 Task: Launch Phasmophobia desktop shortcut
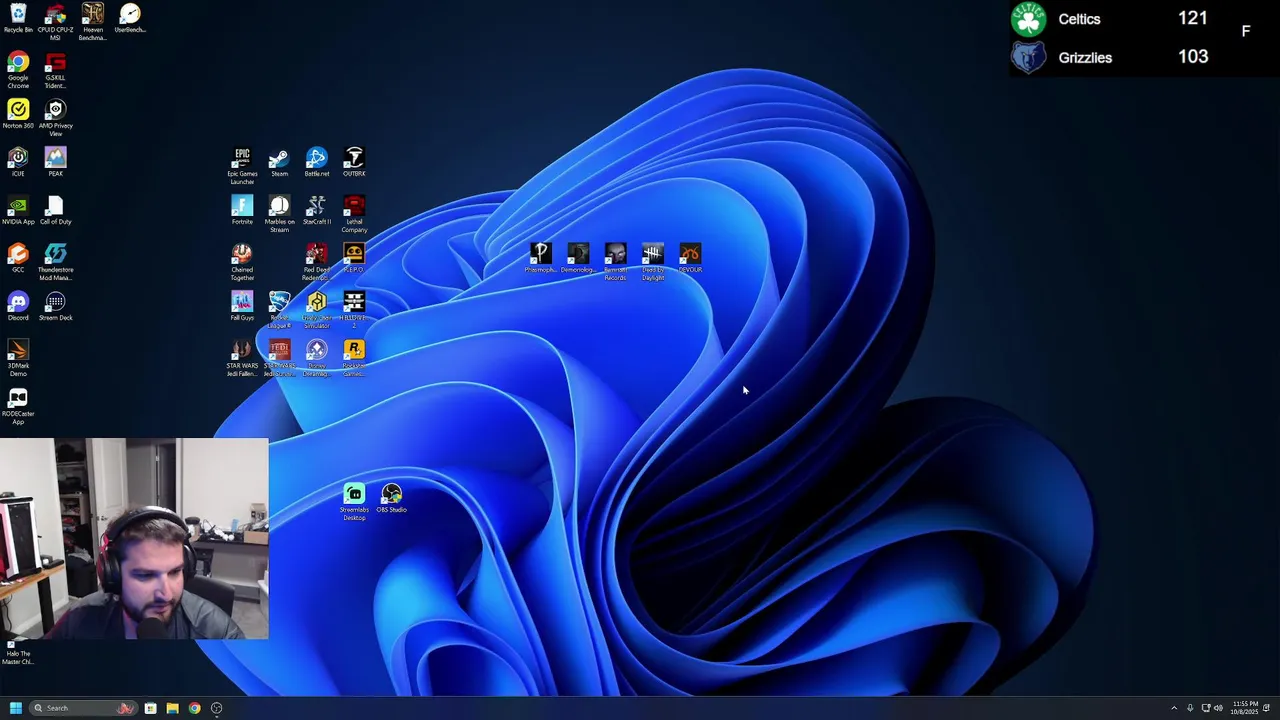pyautogui.click(x=541, y=258)
